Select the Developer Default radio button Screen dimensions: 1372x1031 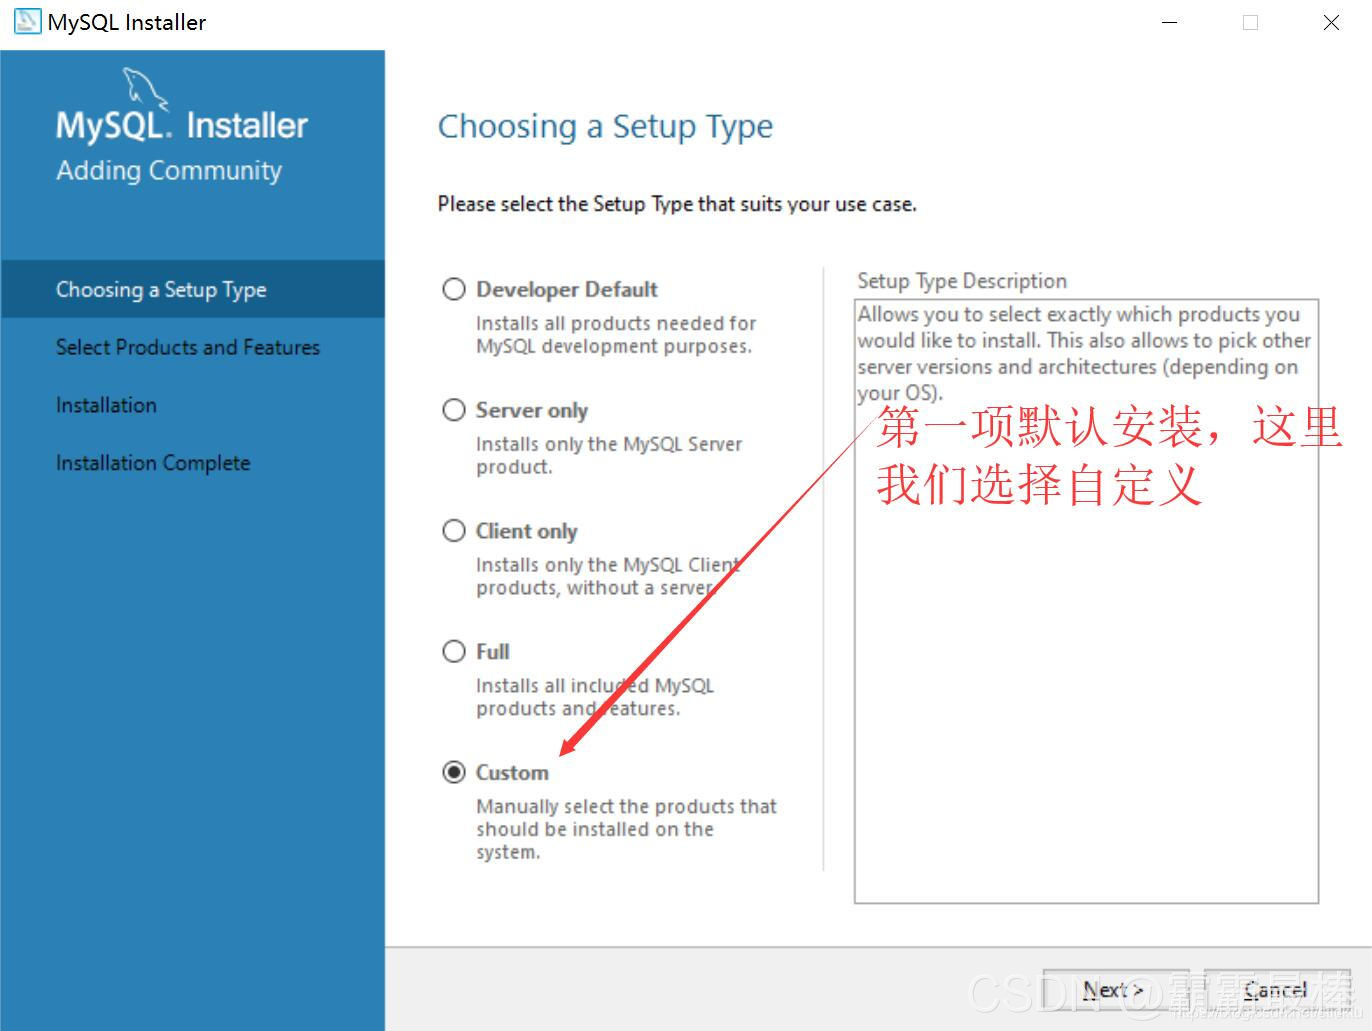tap(454, 289)
